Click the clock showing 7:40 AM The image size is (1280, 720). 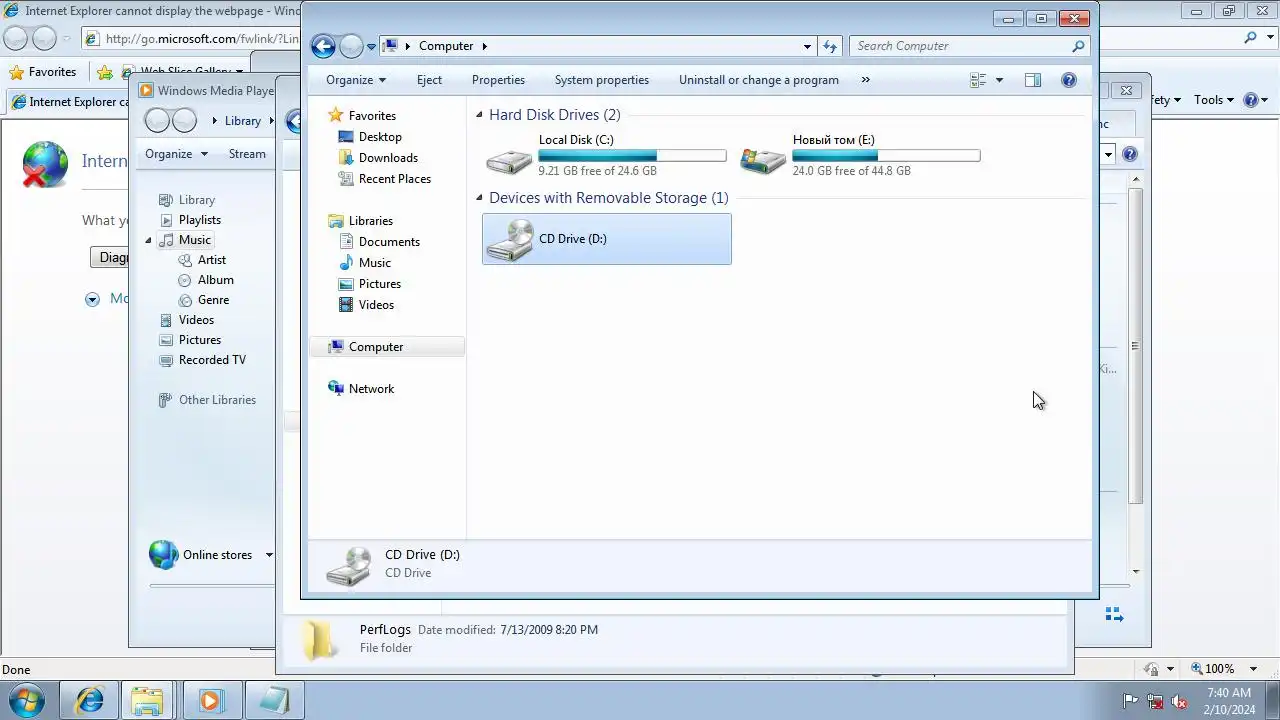coord(1229,693)
